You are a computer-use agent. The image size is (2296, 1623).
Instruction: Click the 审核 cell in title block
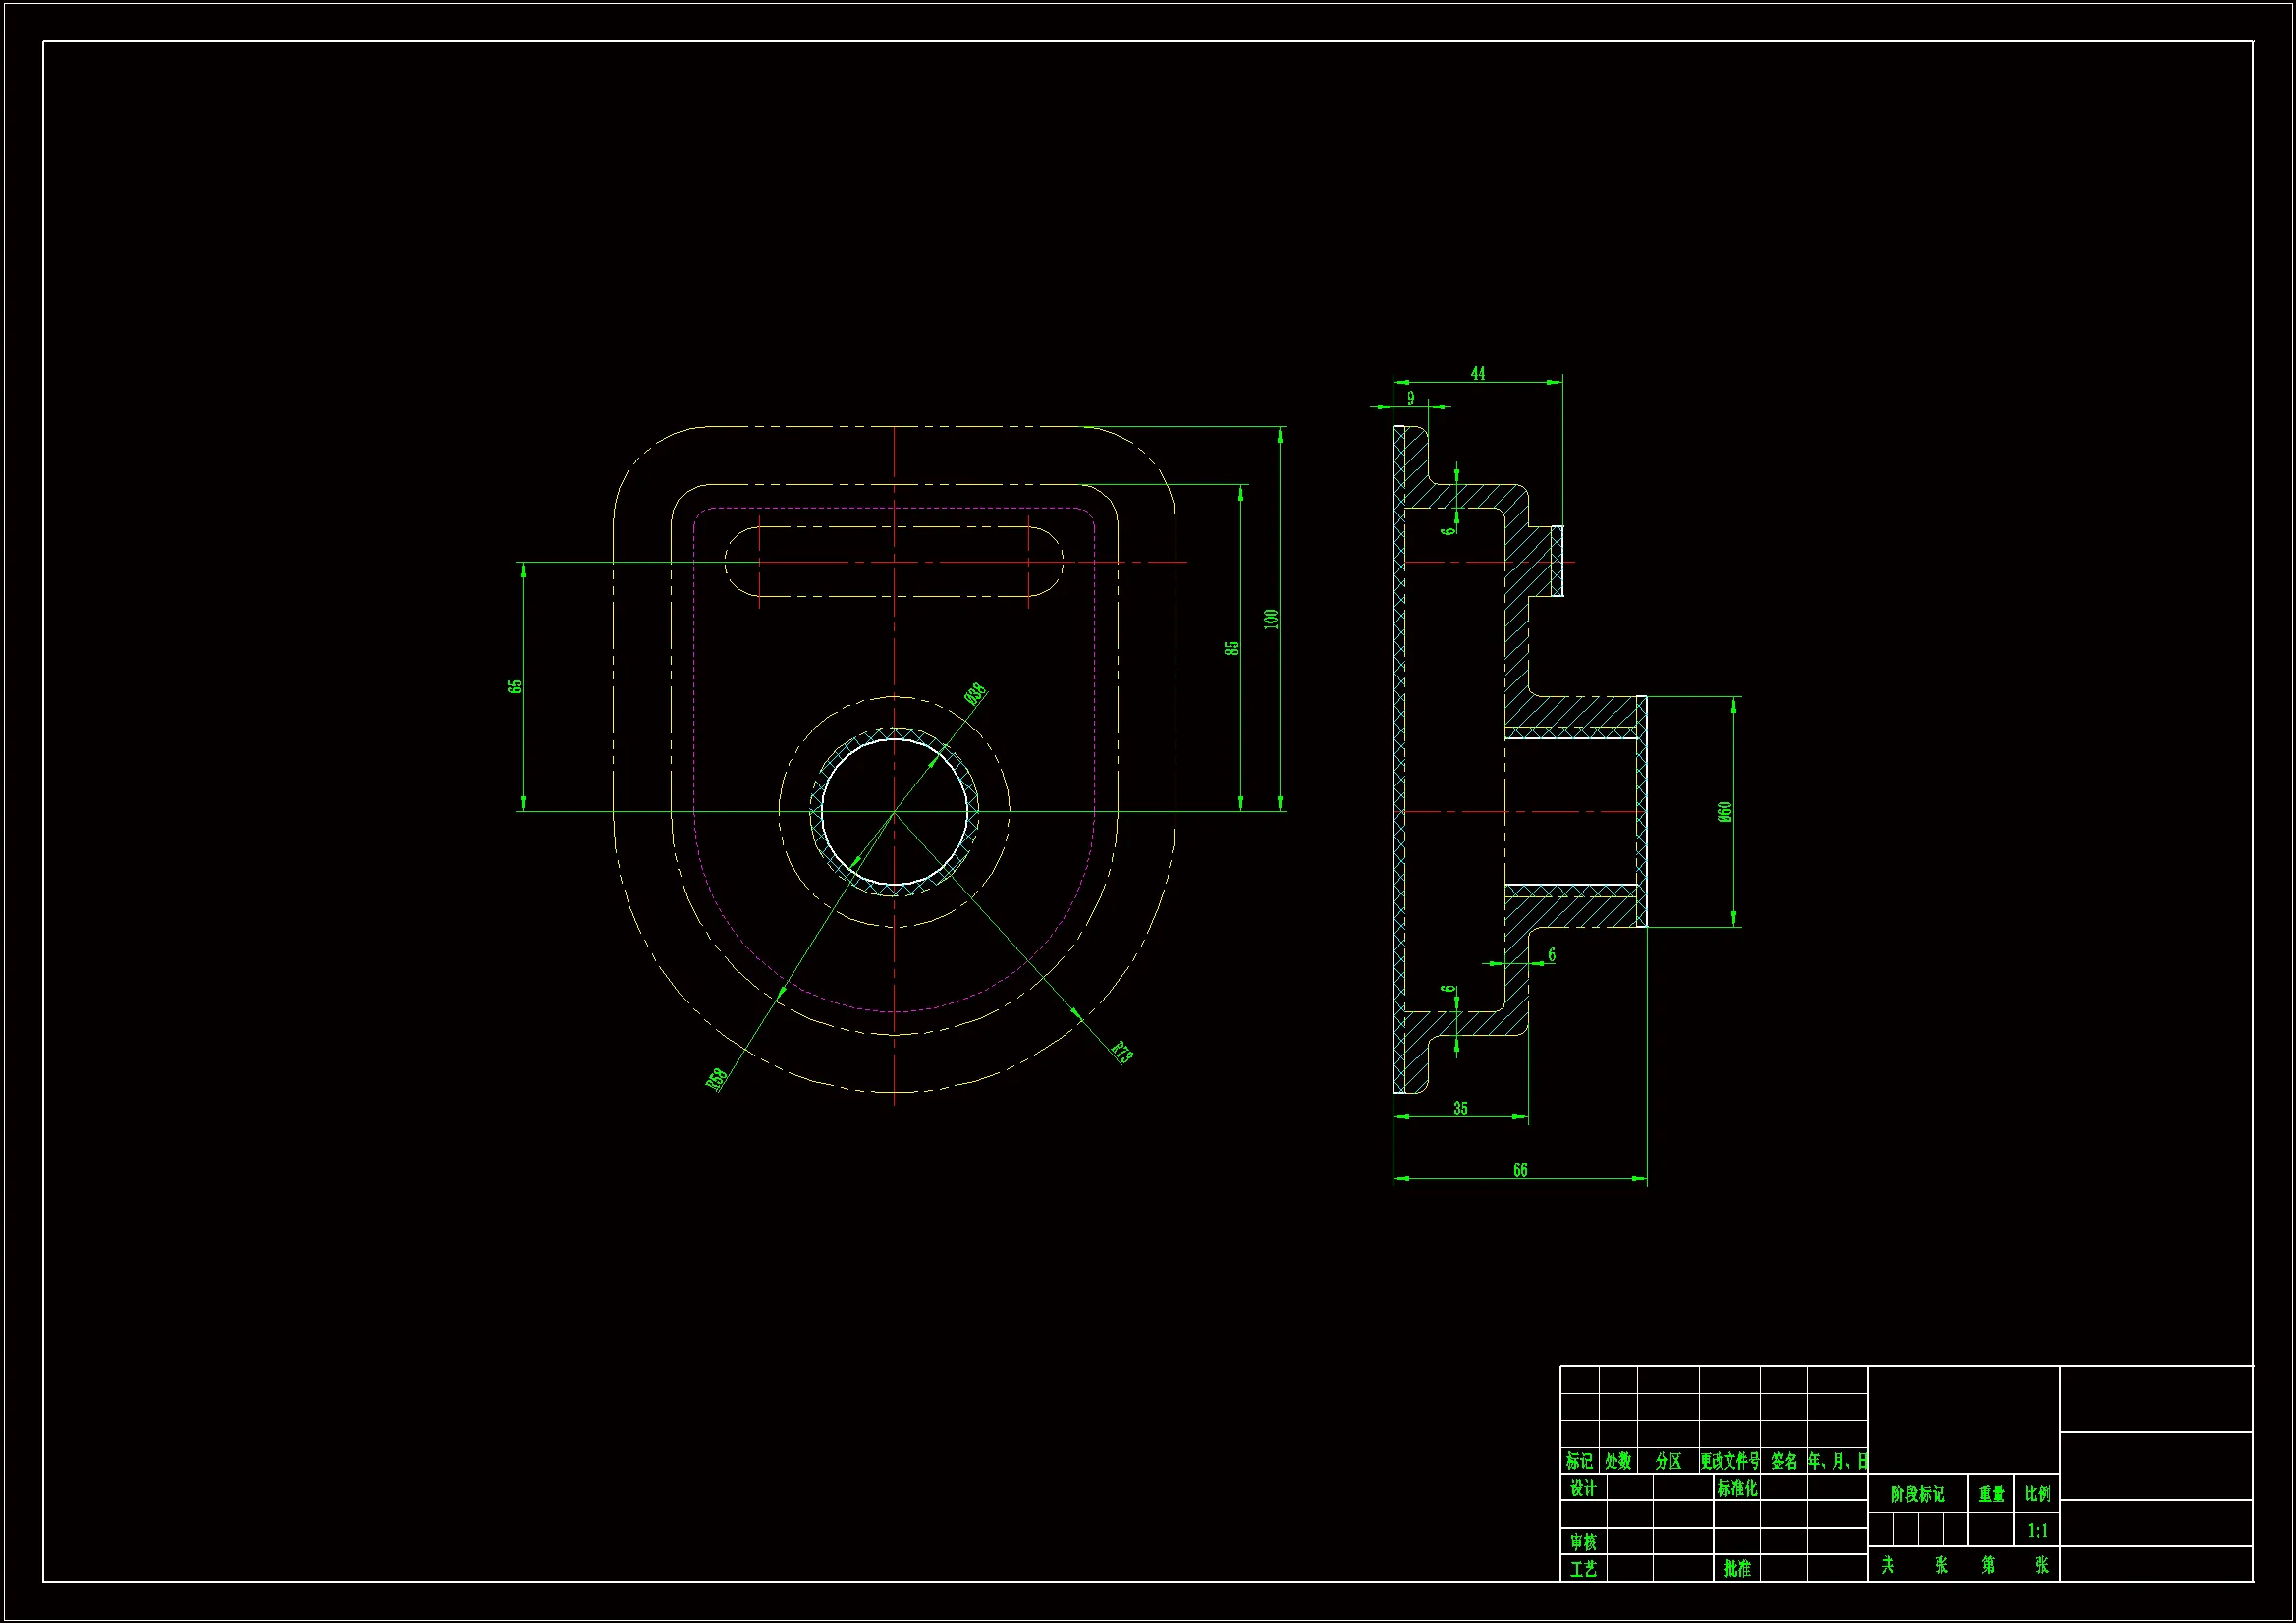point(1583,1542)
